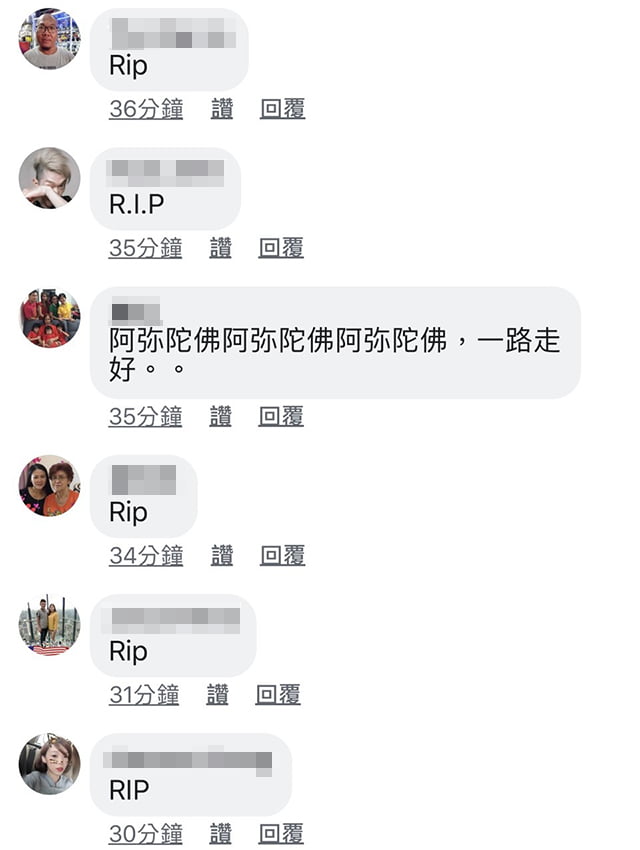Open the 30分鐘 timestamp link
Viewport: 640px width, 850px height.
pyautogui.click(x=146, y=834)
